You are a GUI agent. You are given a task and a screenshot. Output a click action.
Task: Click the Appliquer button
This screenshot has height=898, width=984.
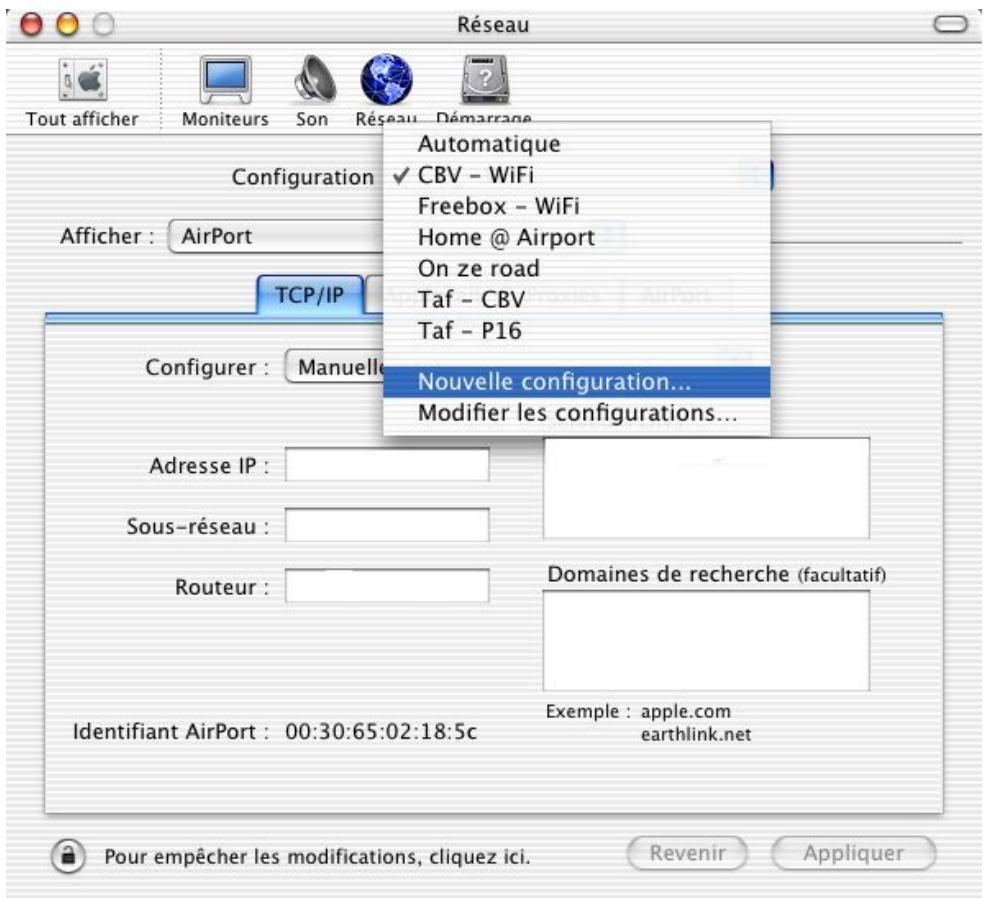pyautogui.click(x=853, y=853)
